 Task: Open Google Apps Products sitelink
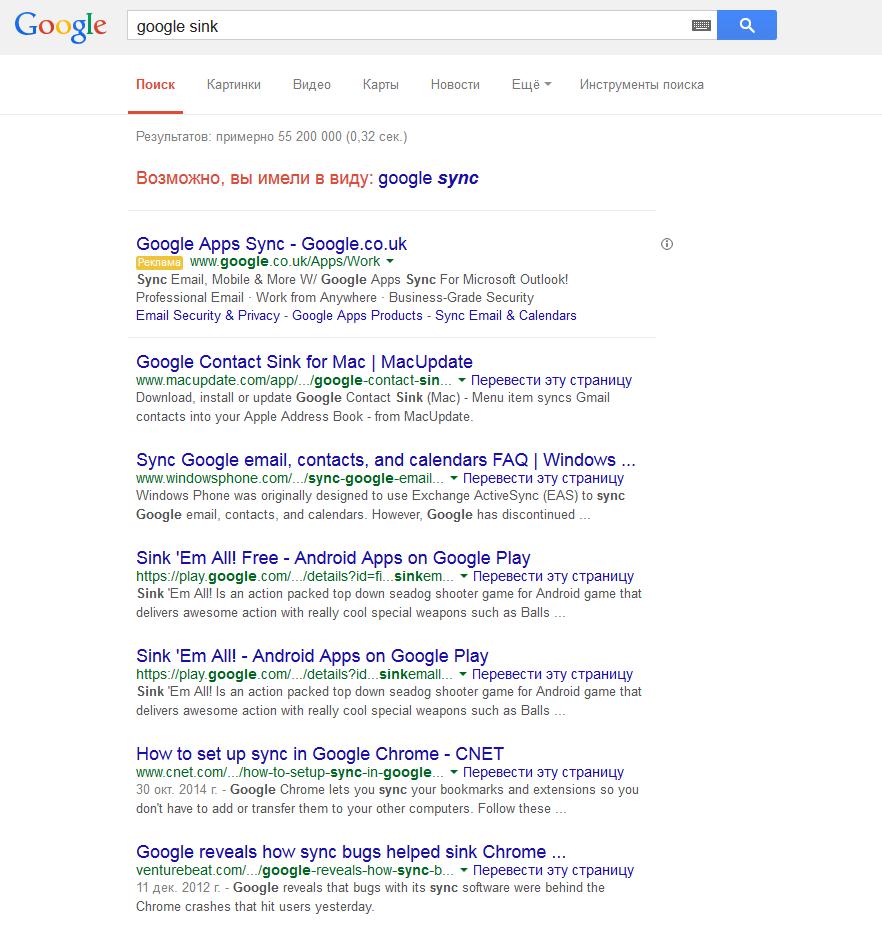point(357,315)
